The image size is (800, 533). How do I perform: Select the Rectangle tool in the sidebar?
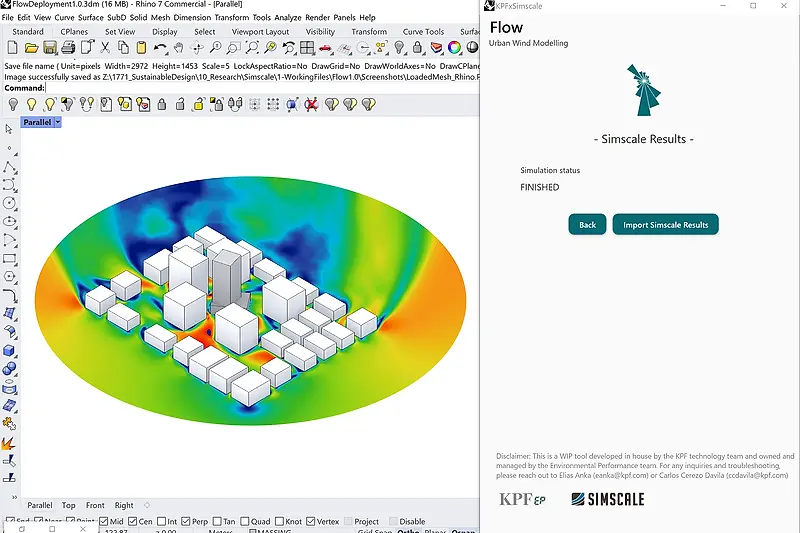pyautogui.click(x=9, y=258)
